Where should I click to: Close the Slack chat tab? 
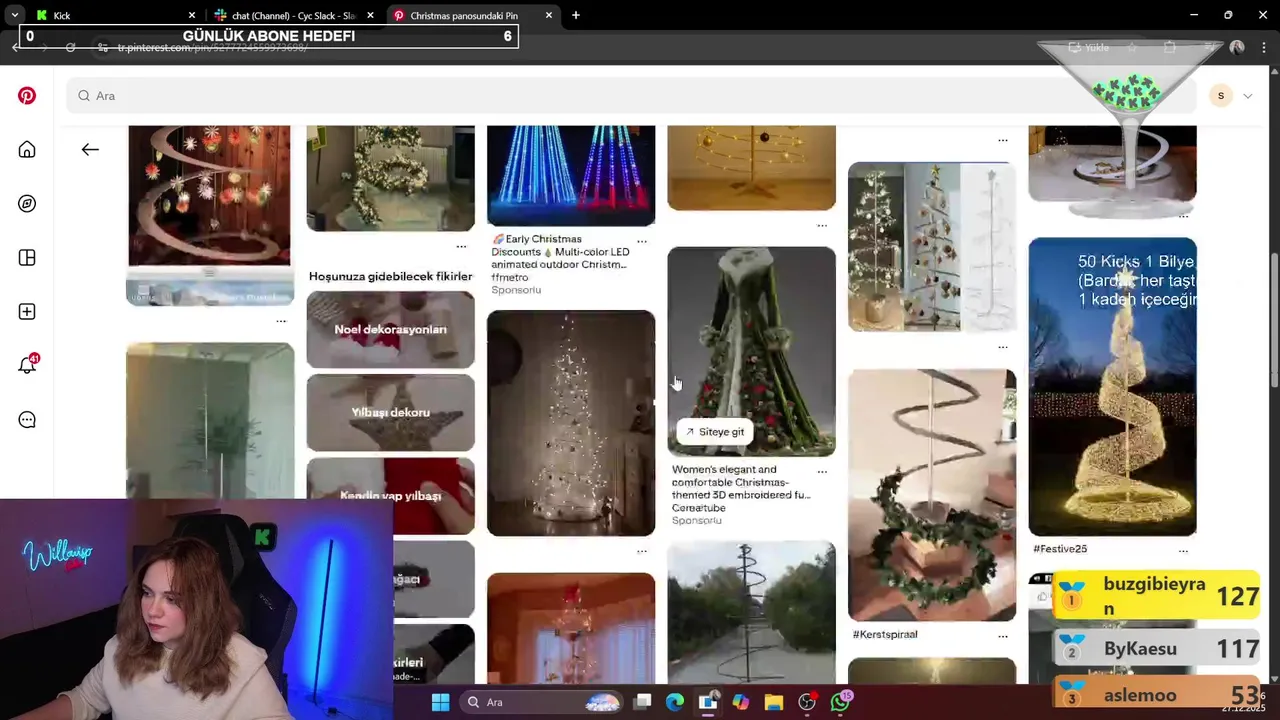click(370, 15)
